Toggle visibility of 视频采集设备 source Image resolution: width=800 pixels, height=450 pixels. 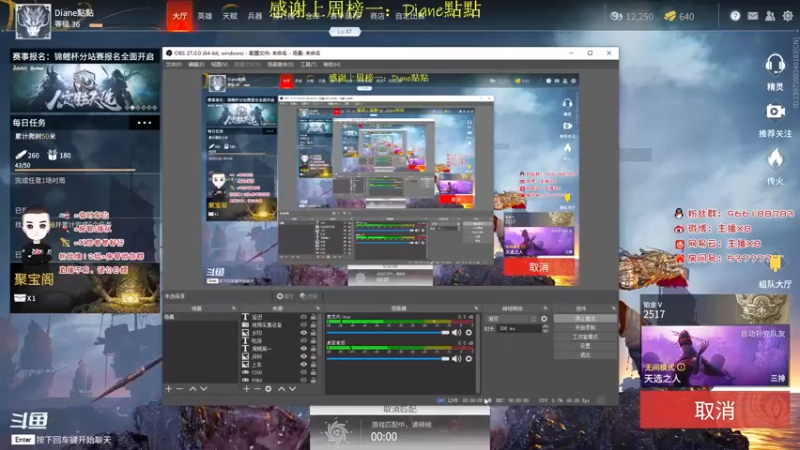304,324
